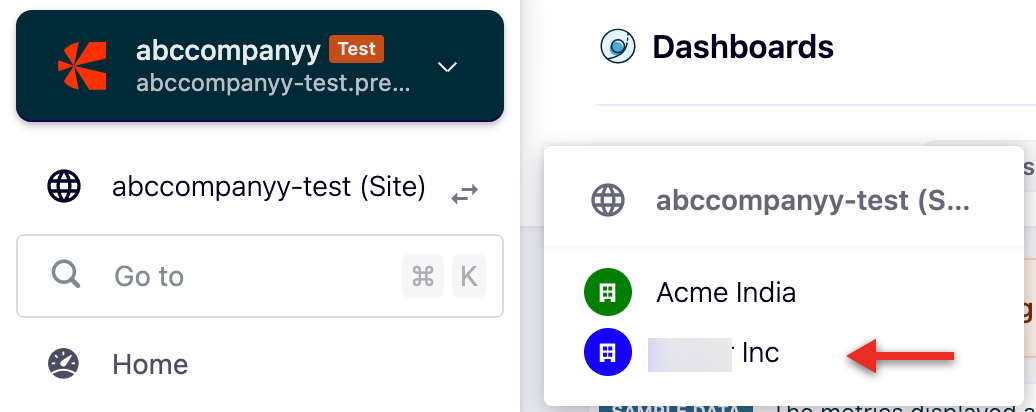Screen dimensions: 1036x412
Task: Open the sidebar abccompanyy-test (Site) entity selector
Action: click(x=269, y=187)
